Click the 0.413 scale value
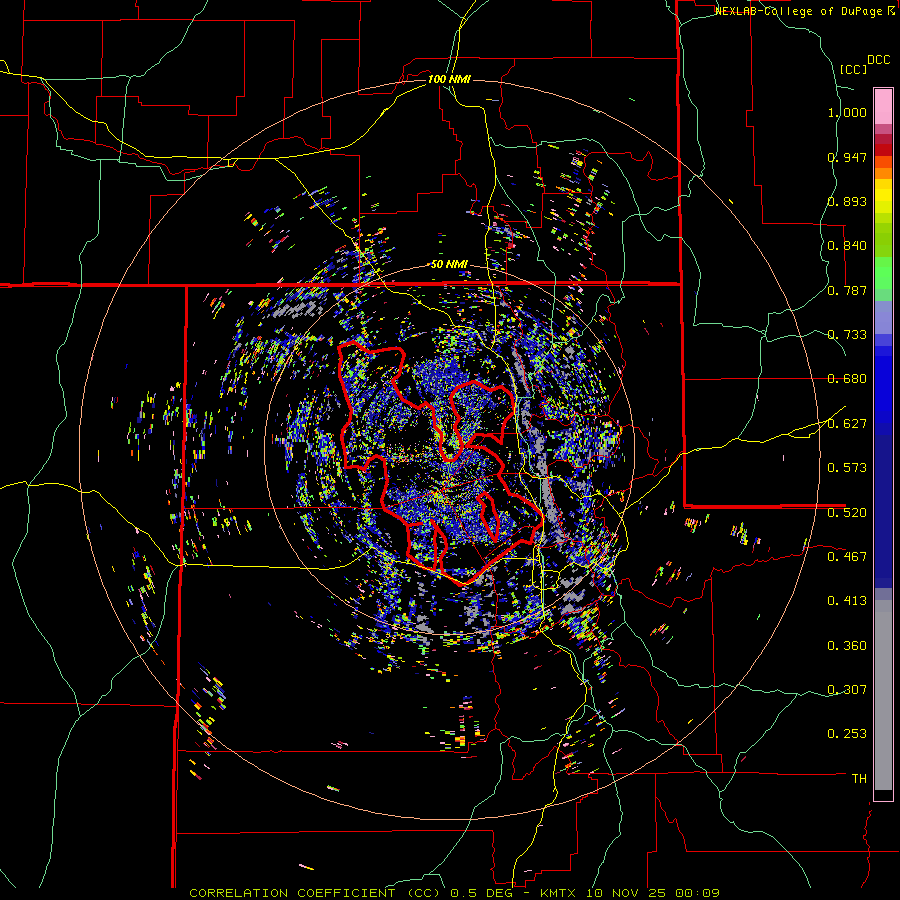This screenshot has height=900, width=900. (x=847, y=601)
